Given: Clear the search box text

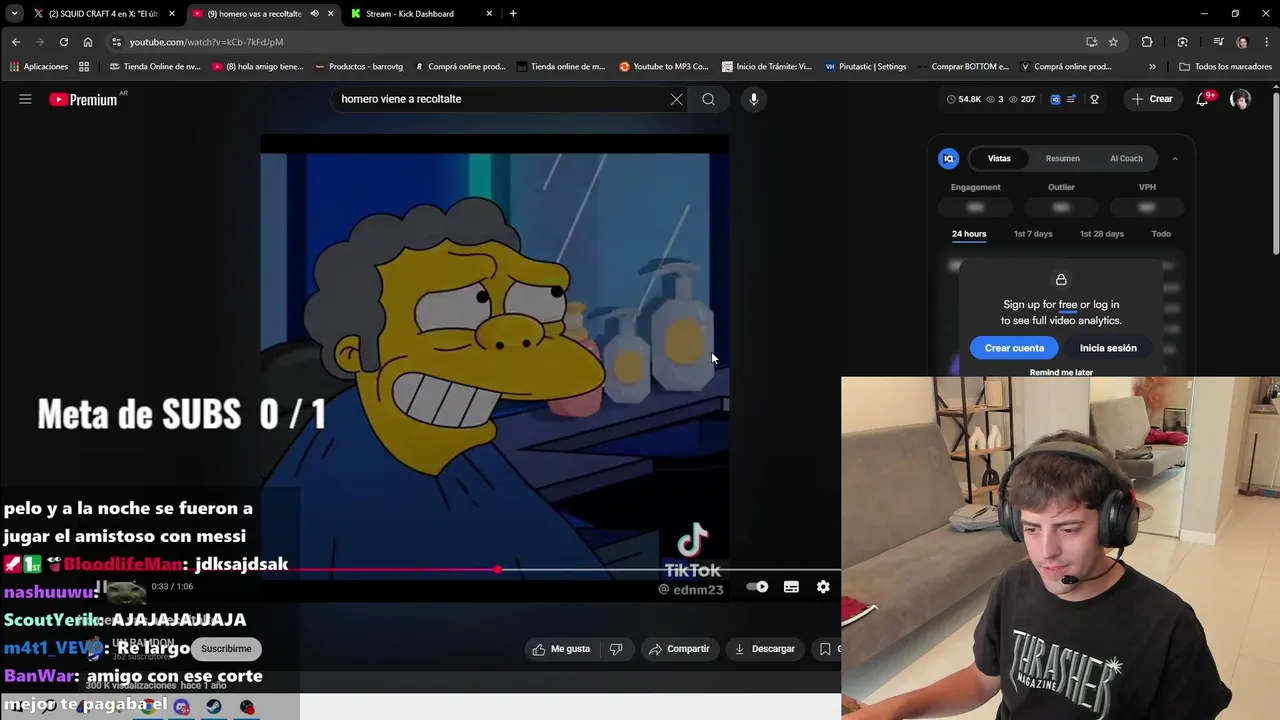Looking at the screenshot, I should [x=677, y=99].
